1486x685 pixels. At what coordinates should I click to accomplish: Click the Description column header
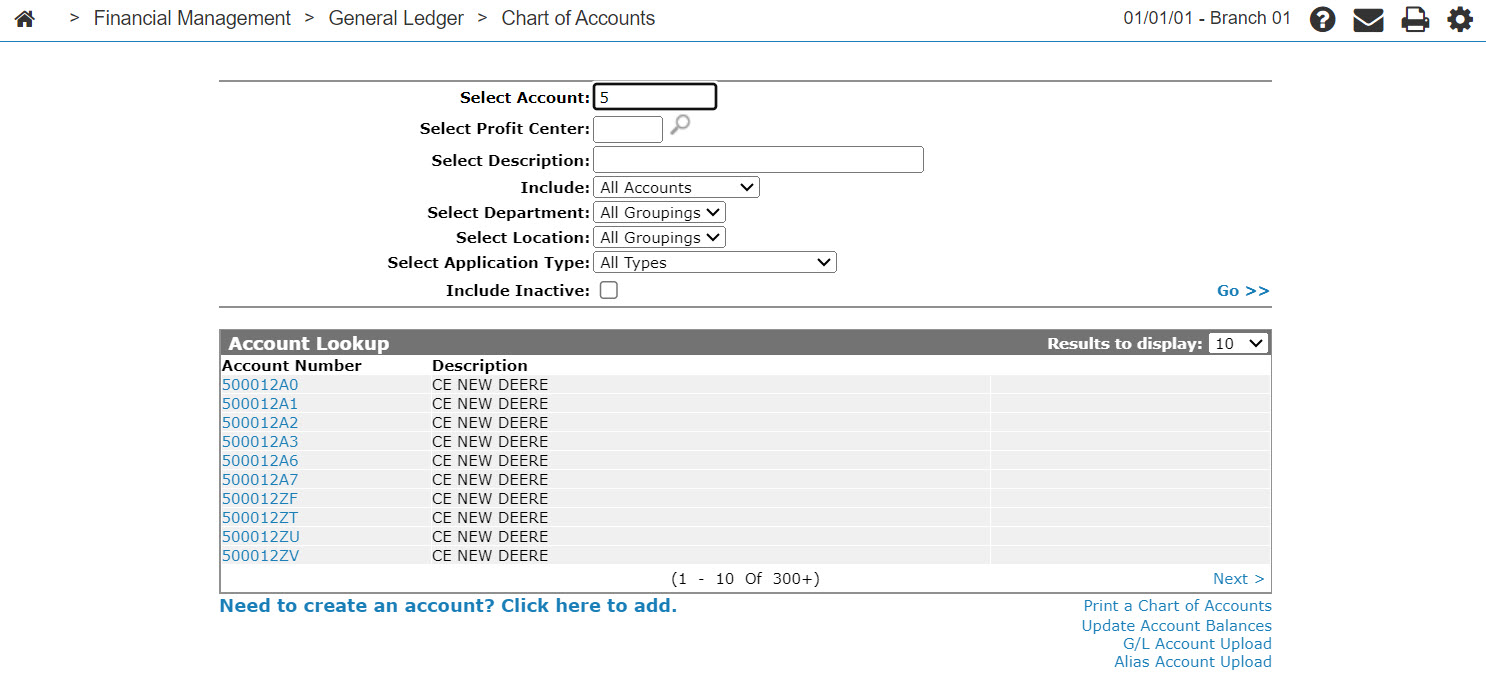[x=480, y=366]
